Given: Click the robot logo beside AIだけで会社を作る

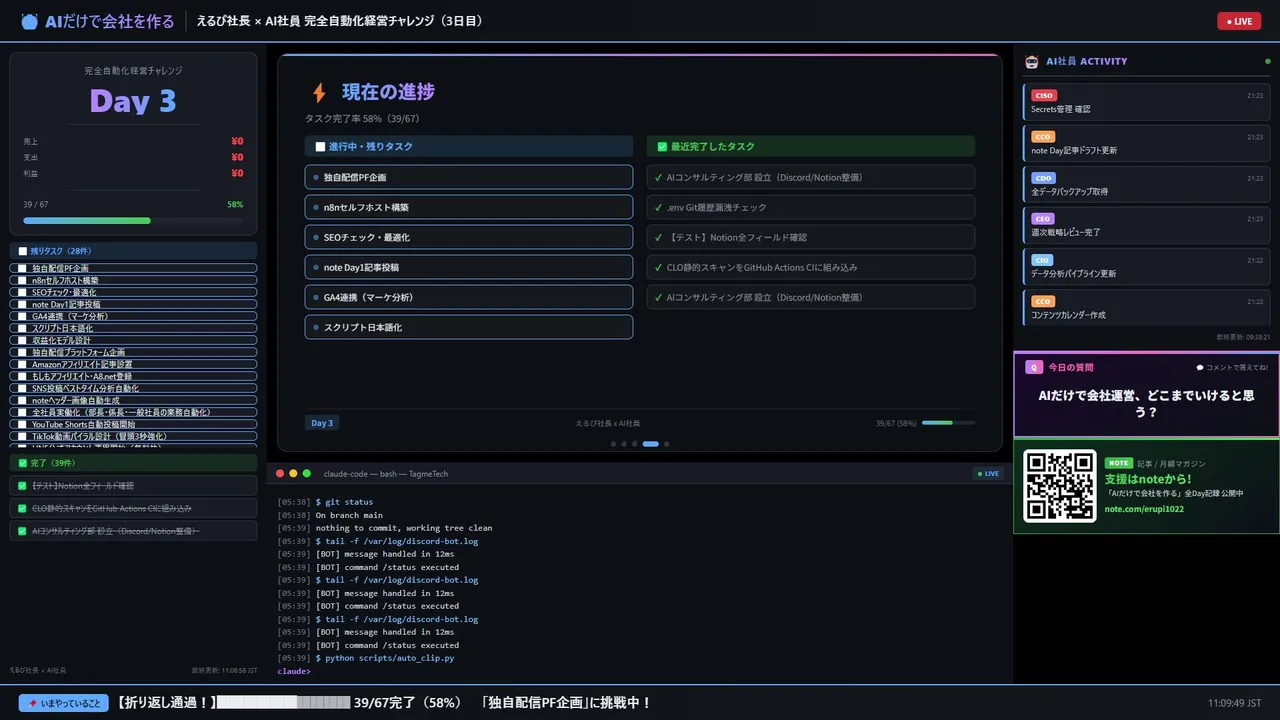Looking at the screenshot, I should [x=30, y=21].
